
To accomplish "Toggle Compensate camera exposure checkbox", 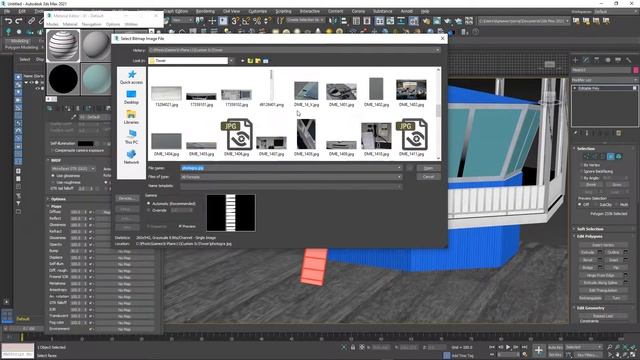I will (77, 150).
